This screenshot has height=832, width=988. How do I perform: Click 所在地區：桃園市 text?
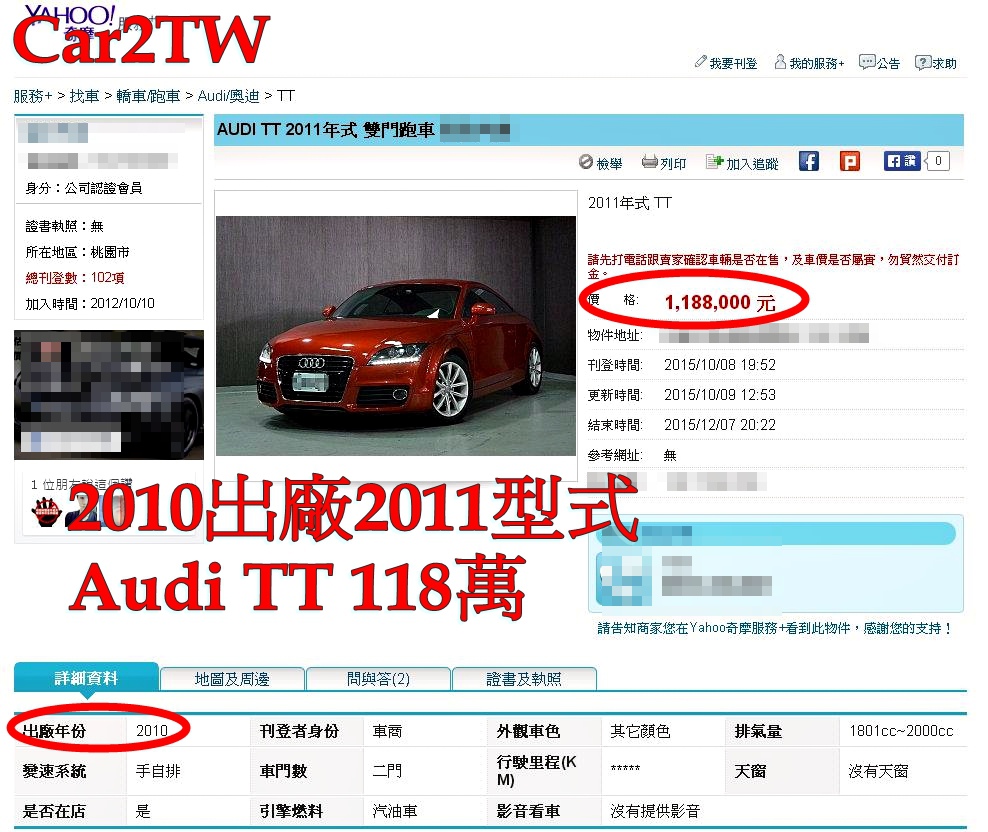coord(77,252)
